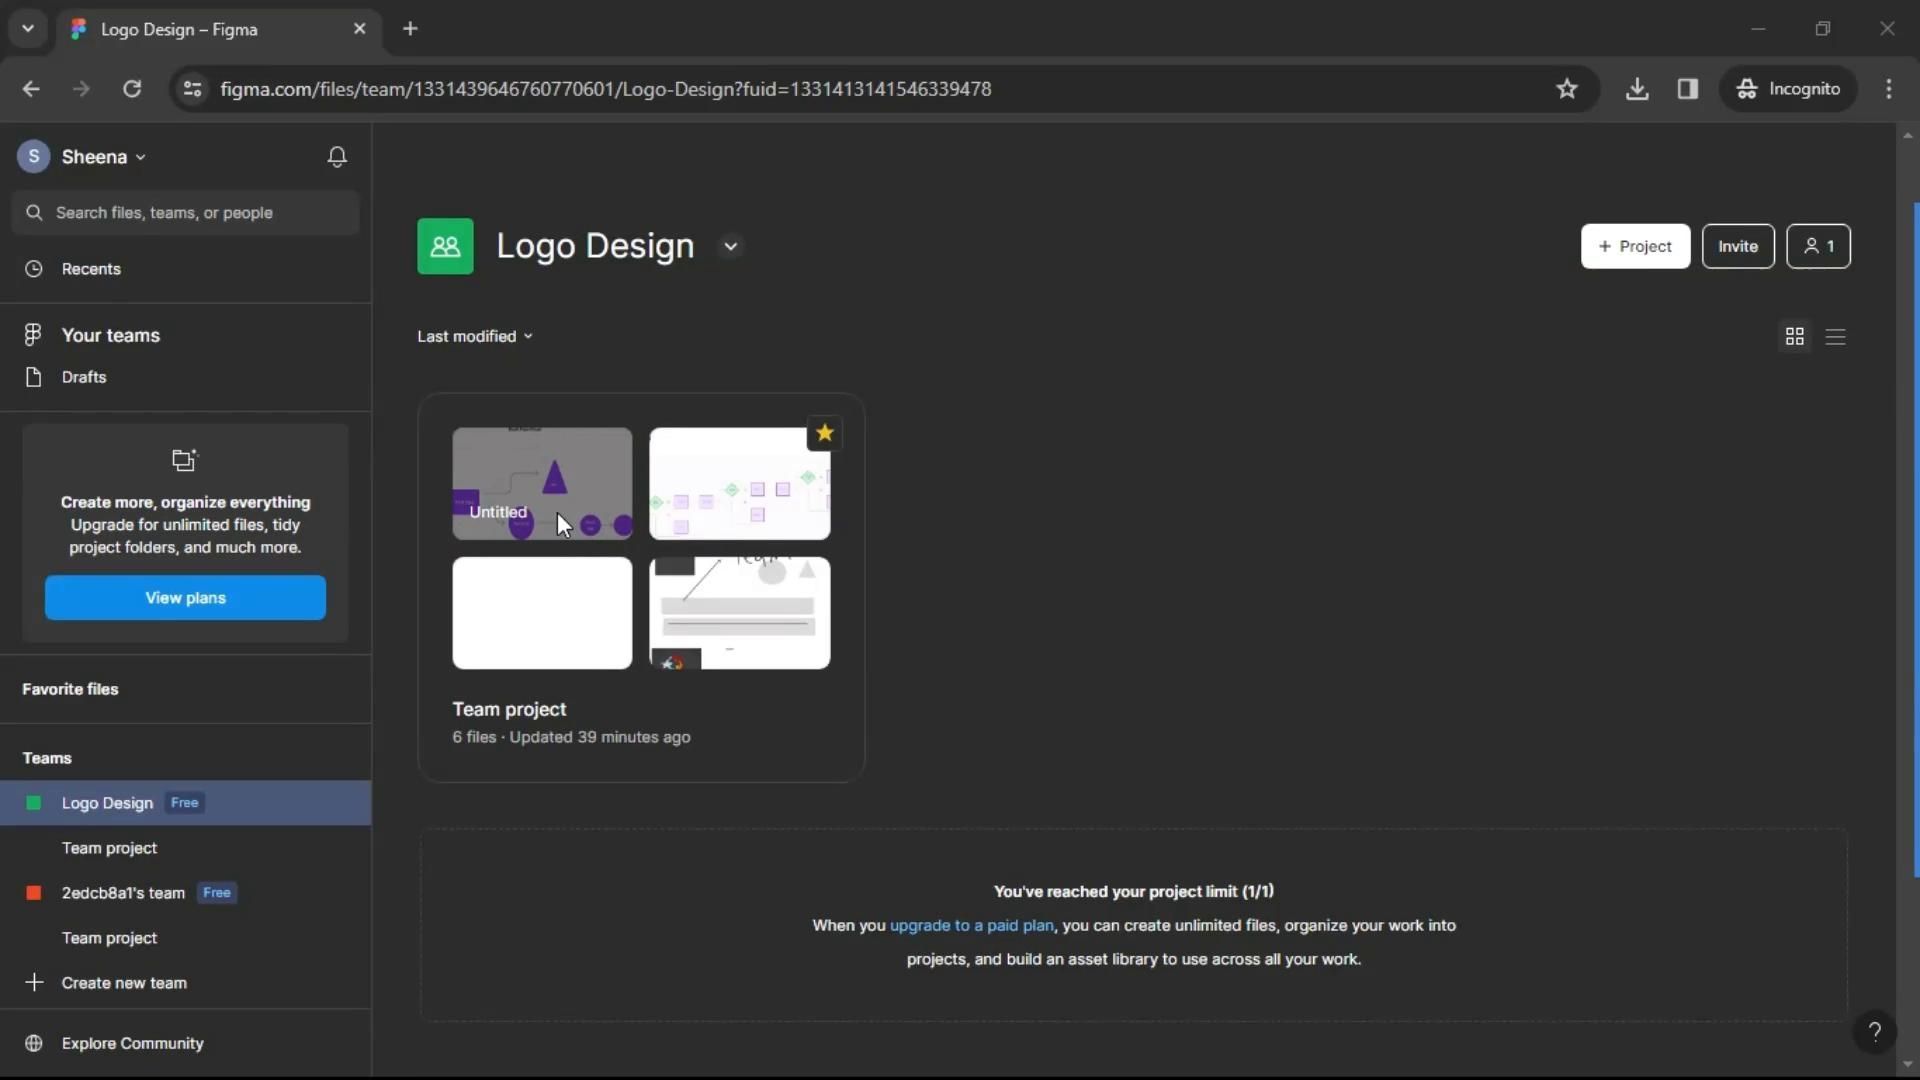Image resolution: width=1920 pixels, height=1080 pixels.
Task: Toggle the favorite star on file thumbnail
Action: (824, 433)
